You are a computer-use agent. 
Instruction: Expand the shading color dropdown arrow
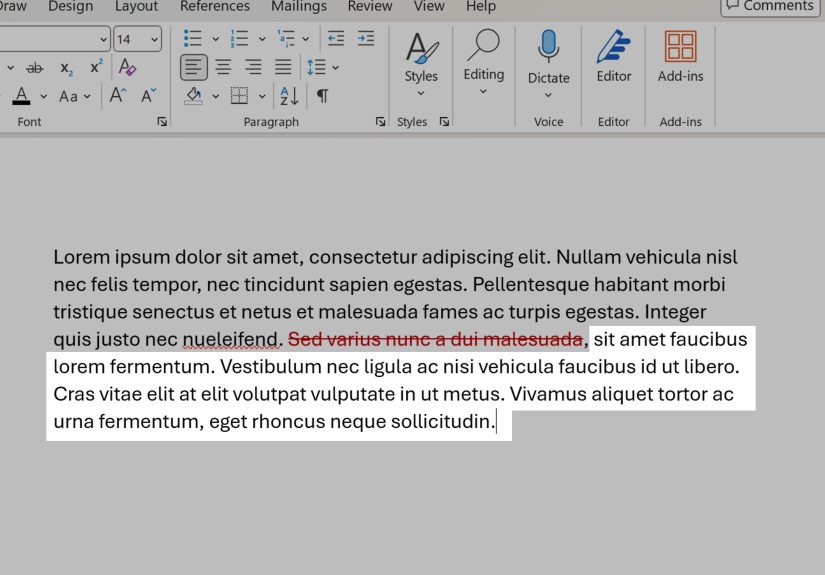pos(215,96)
